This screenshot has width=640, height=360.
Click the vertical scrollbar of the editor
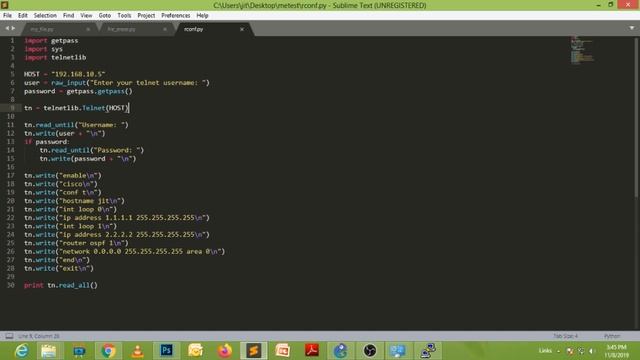point(636,118)
